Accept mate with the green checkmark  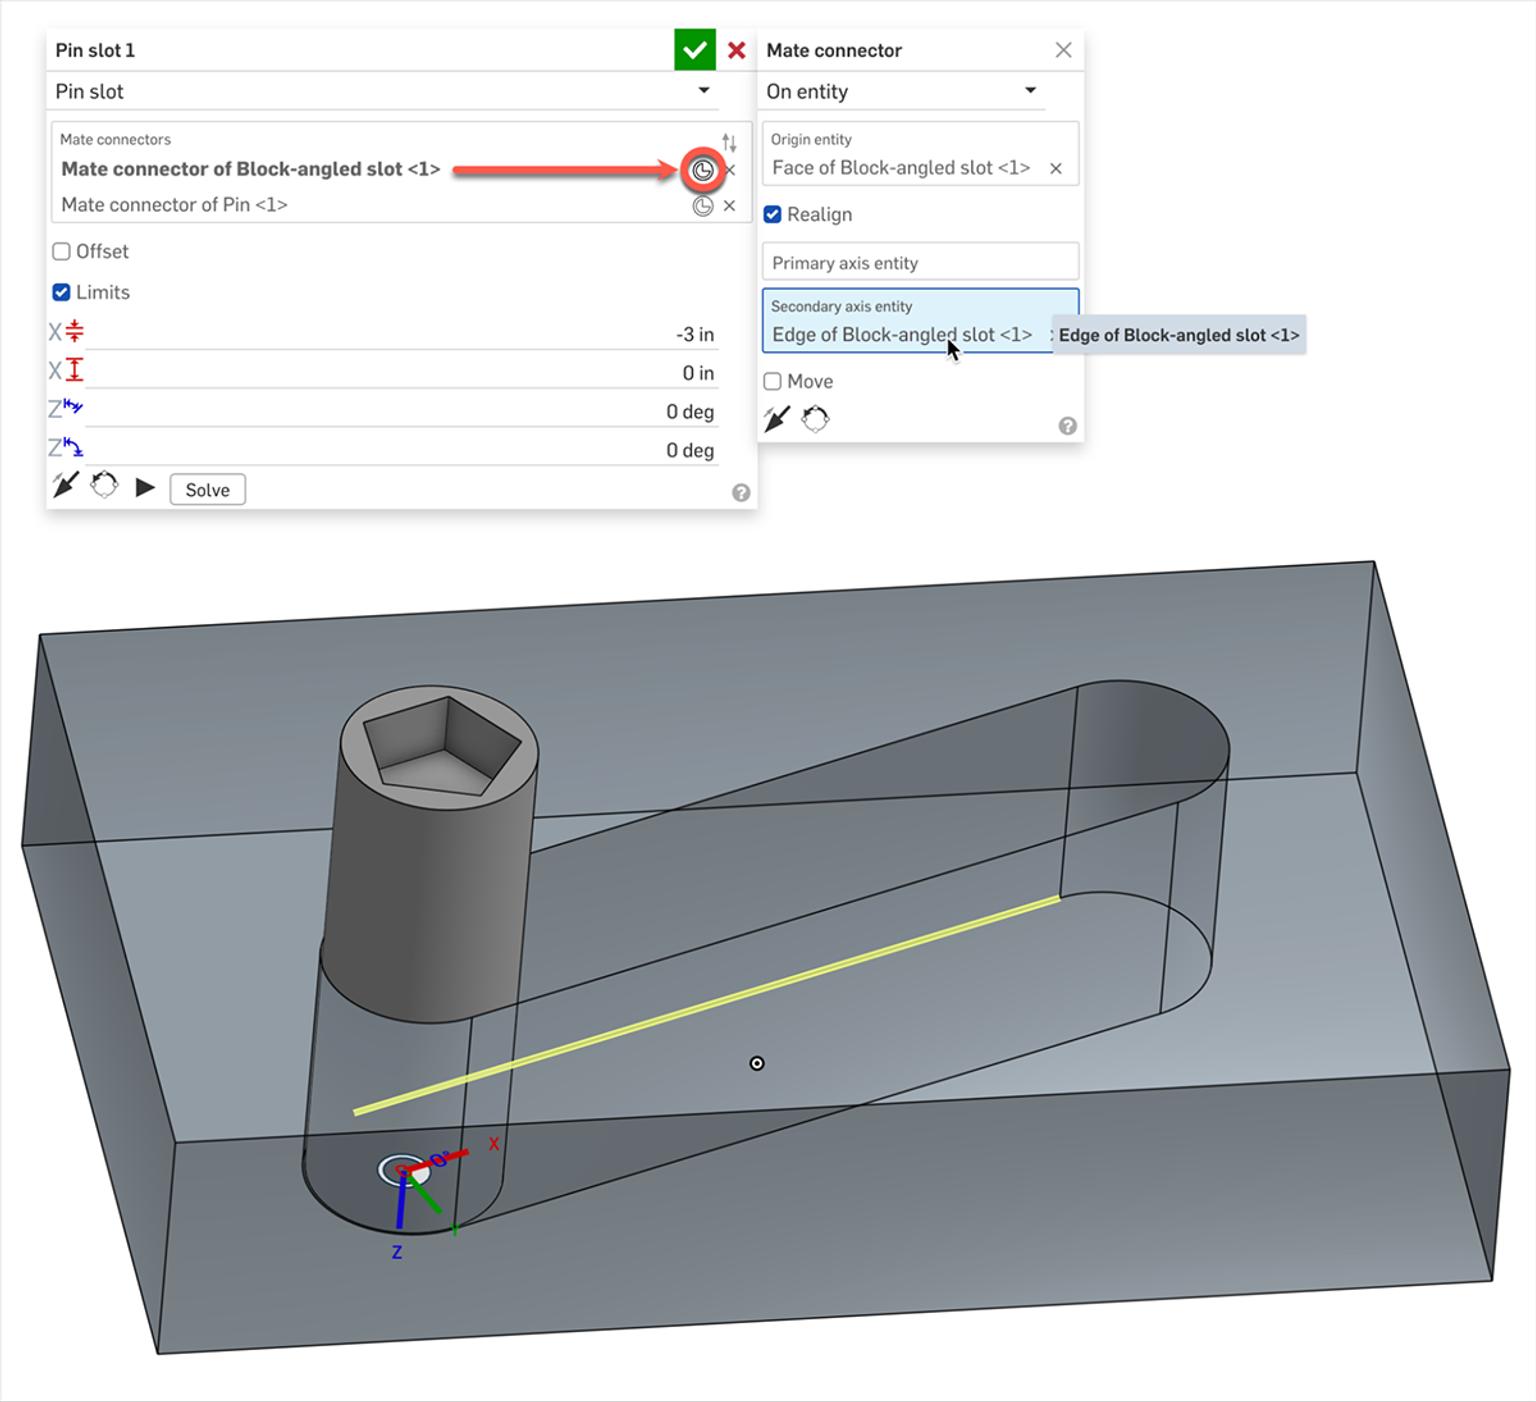coord(696,49)
